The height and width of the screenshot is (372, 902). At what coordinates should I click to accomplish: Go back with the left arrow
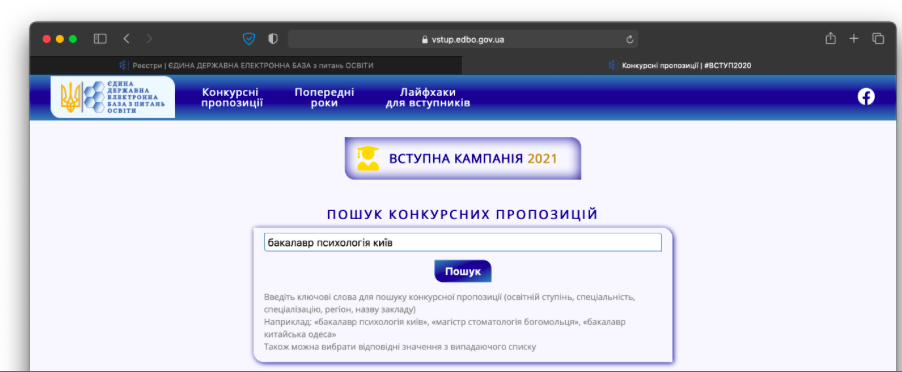(127, 39)
